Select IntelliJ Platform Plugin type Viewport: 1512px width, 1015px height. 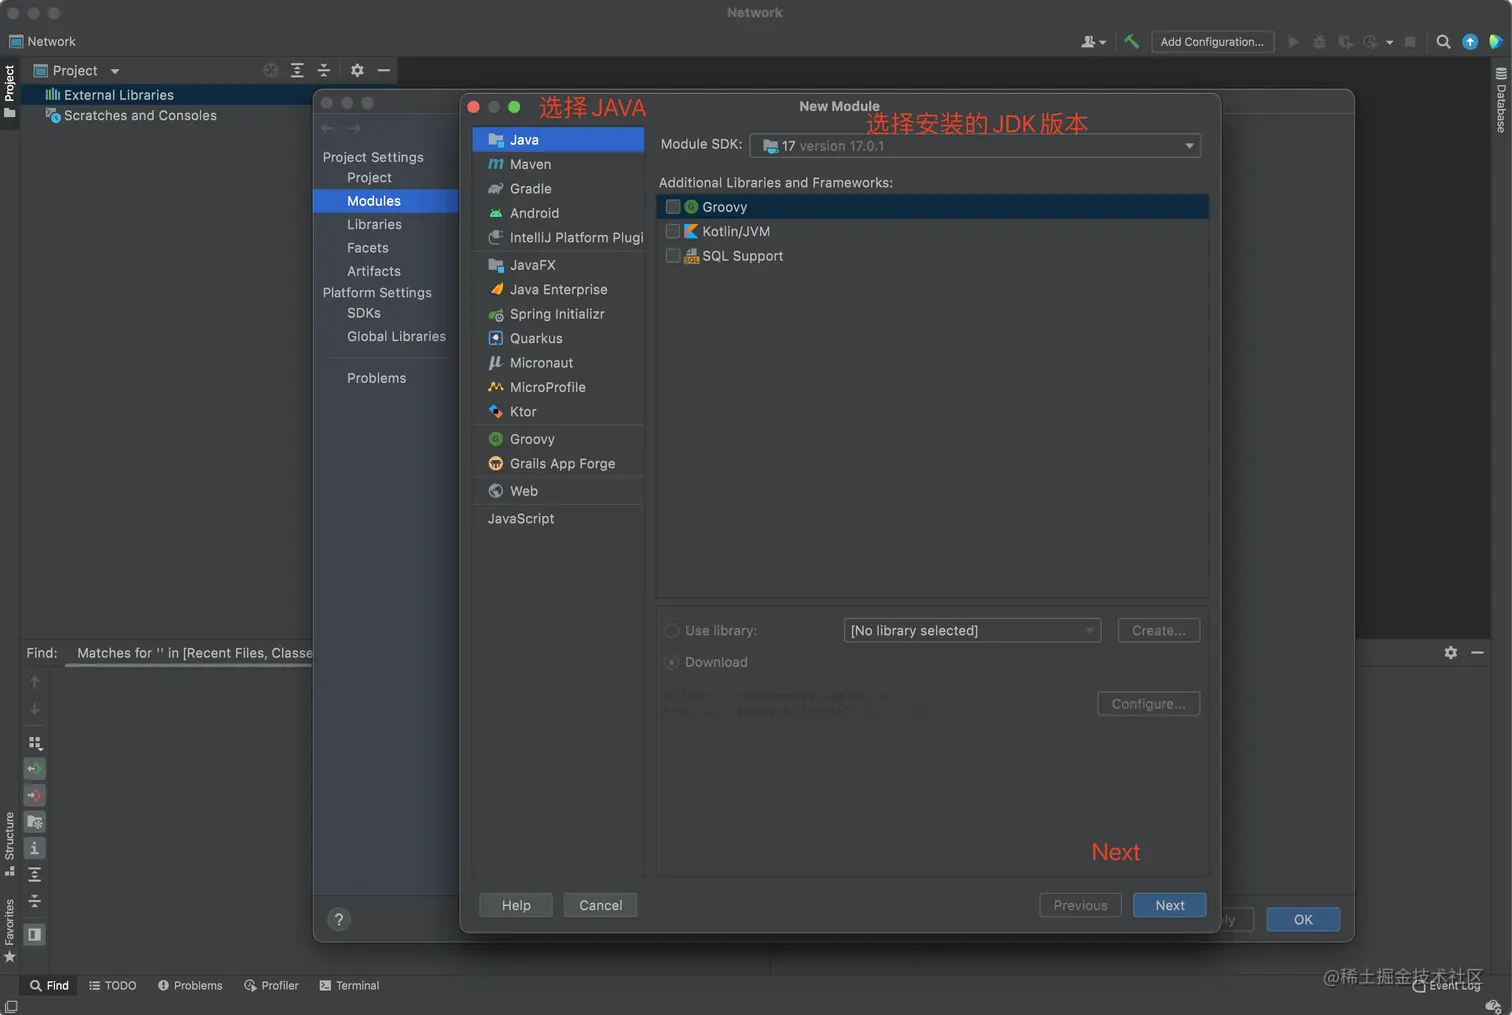[558, 238]
